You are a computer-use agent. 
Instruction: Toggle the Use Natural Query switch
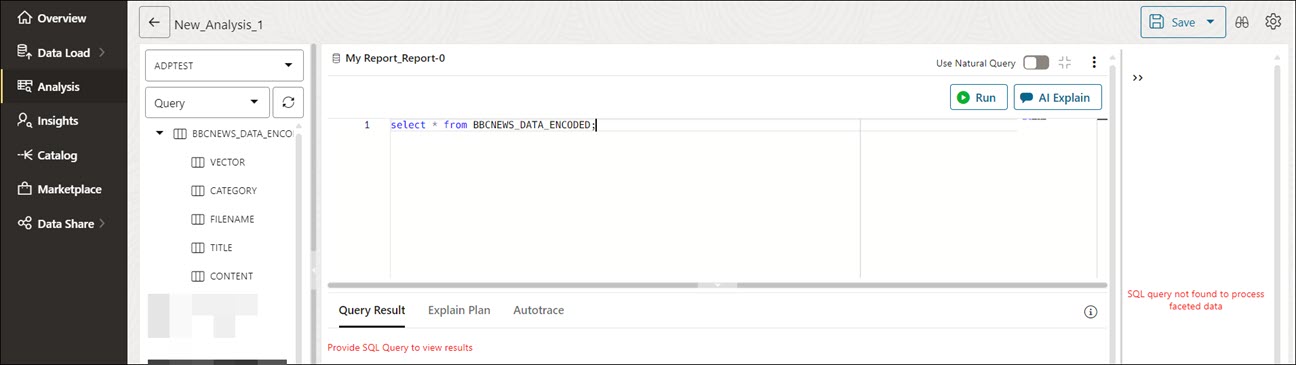(1036, 63)
